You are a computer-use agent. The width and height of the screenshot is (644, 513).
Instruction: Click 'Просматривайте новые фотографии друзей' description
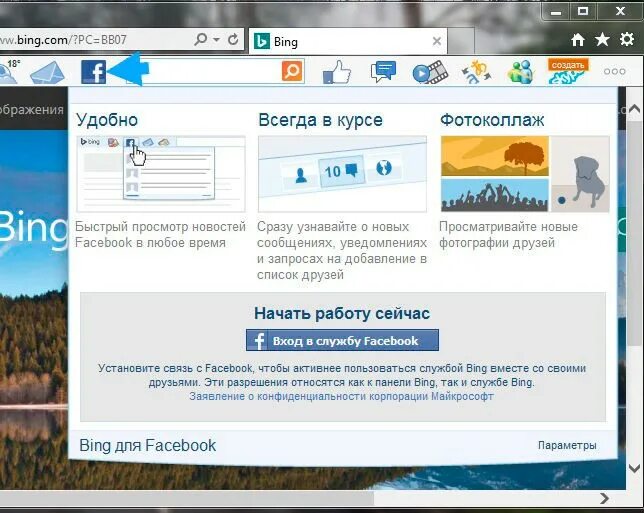tap(508, 235)
